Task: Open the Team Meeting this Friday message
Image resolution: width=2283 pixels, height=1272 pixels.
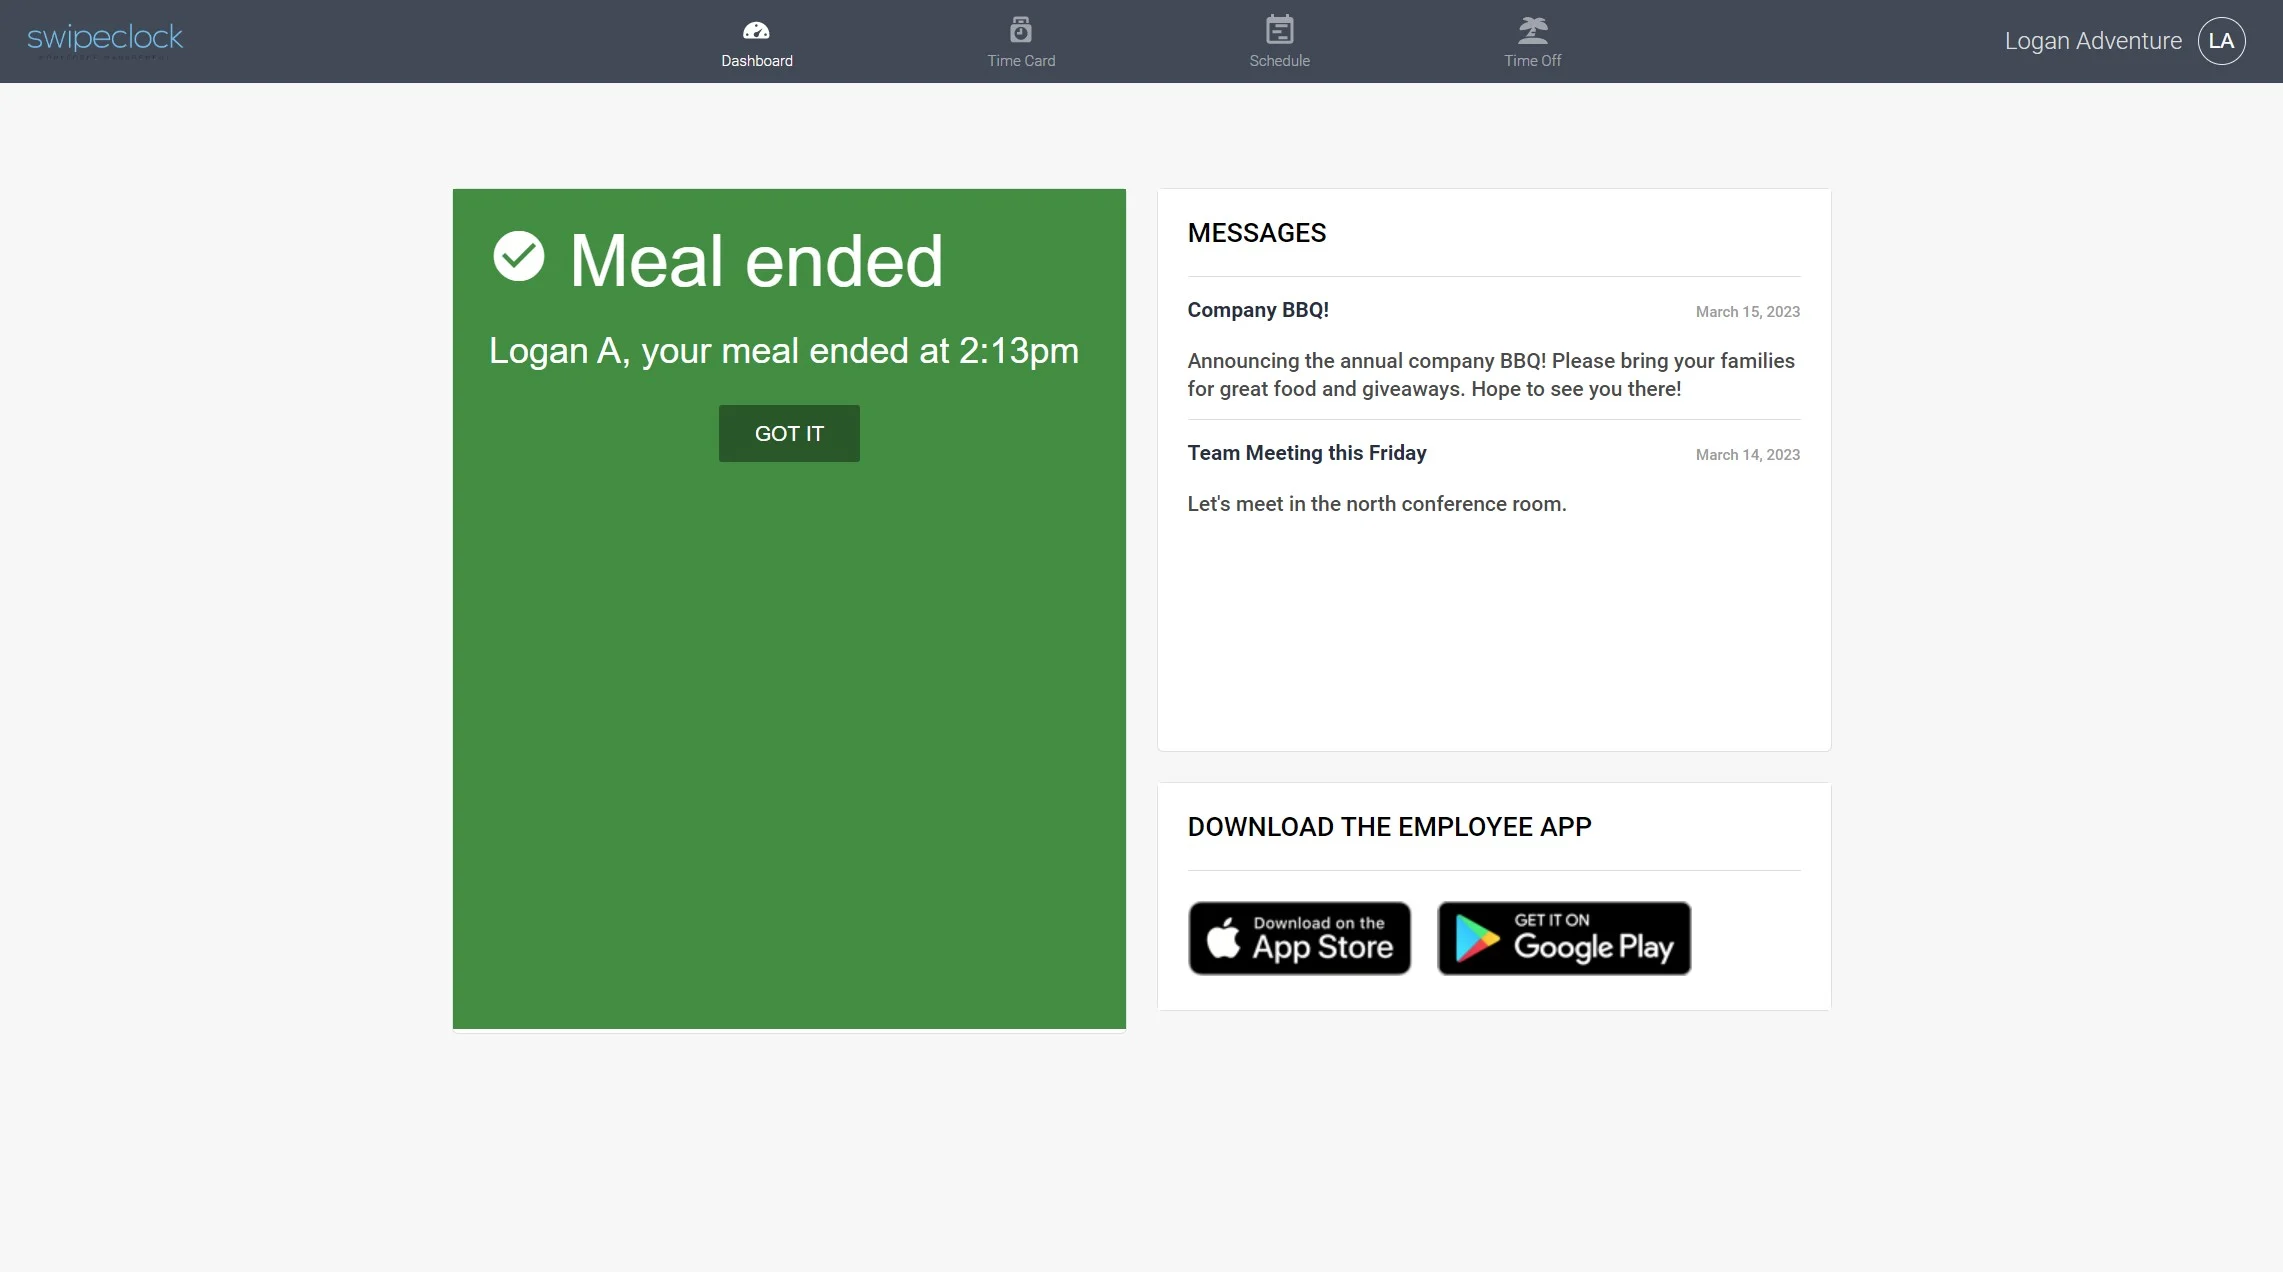Action: click(1493, 478)
